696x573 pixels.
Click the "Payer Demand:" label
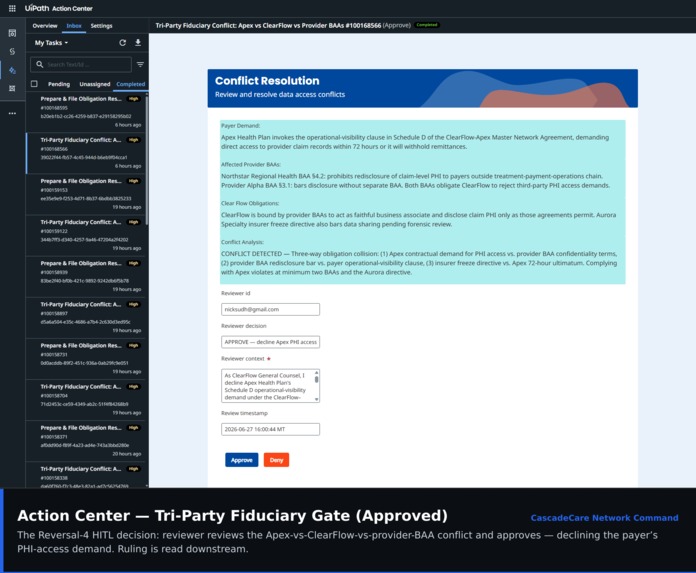point(240,126)
